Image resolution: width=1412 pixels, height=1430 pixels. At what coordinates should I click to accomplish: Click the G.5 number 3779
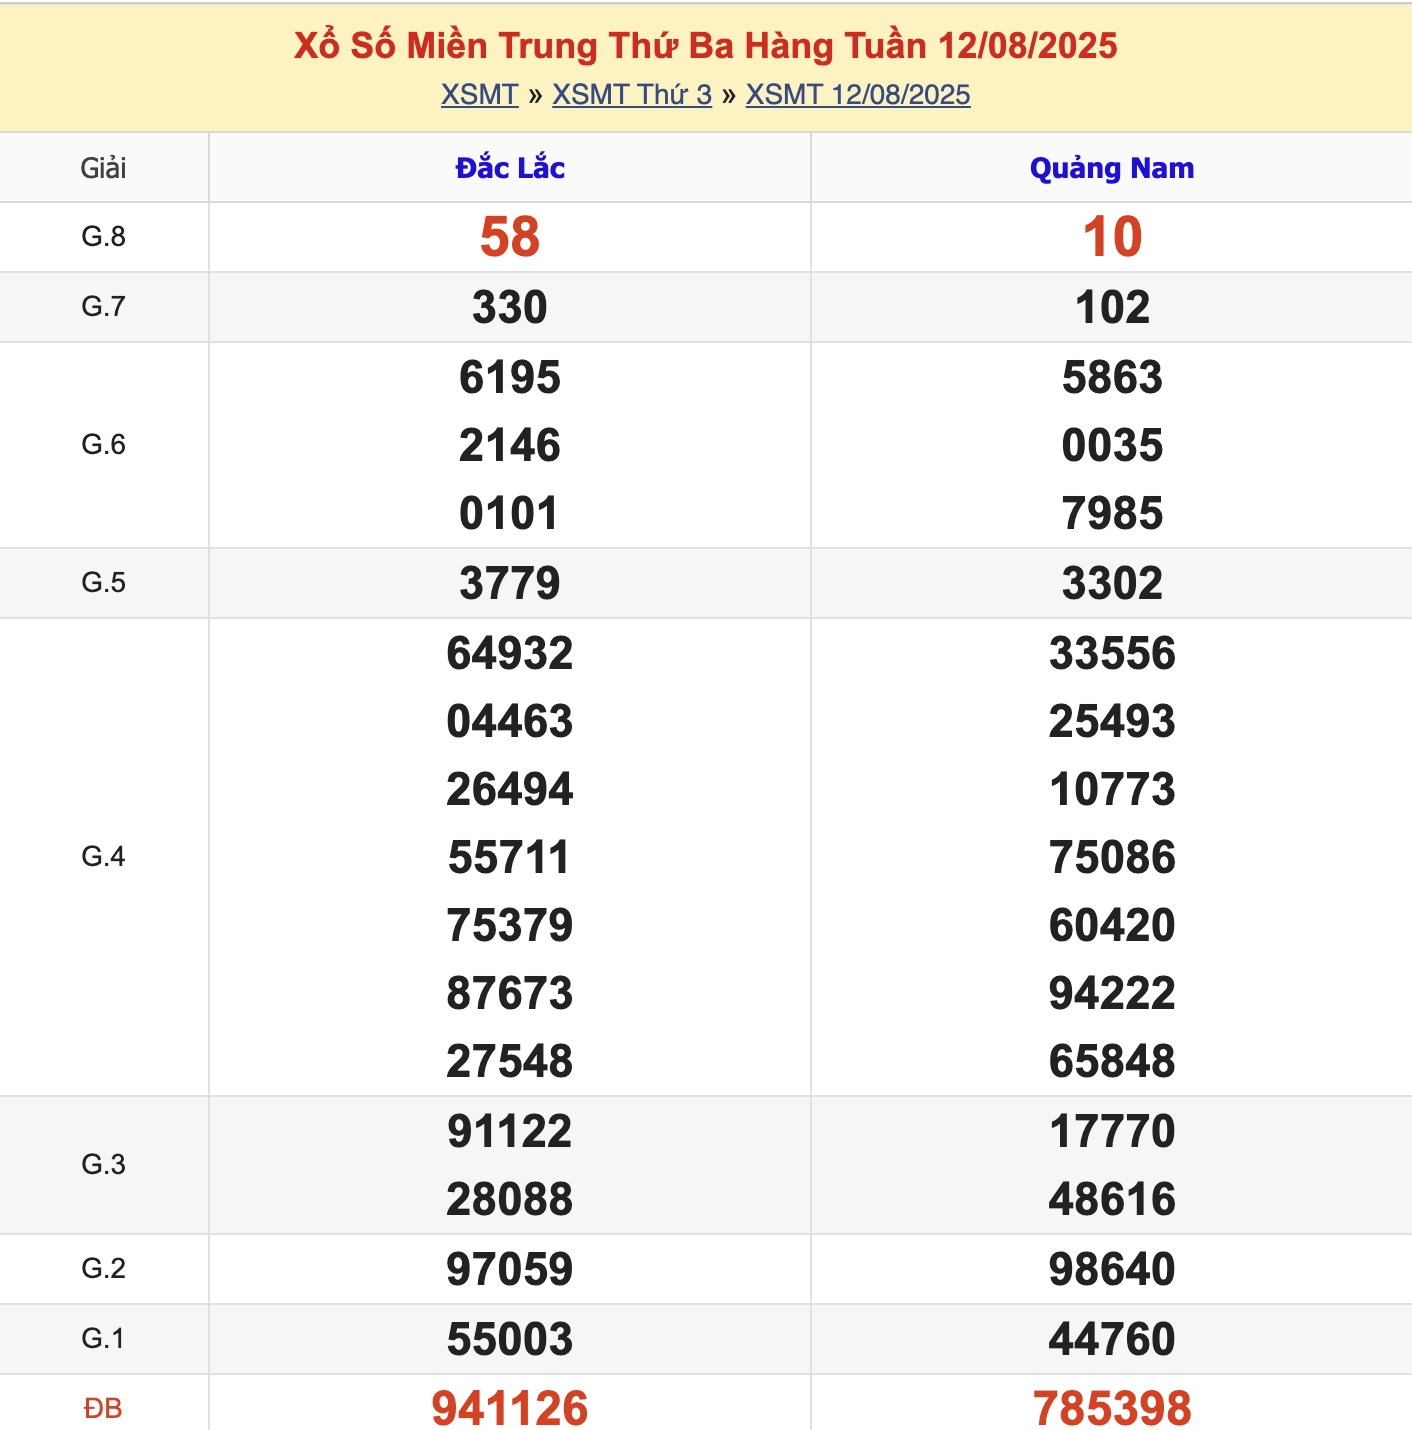510,584
